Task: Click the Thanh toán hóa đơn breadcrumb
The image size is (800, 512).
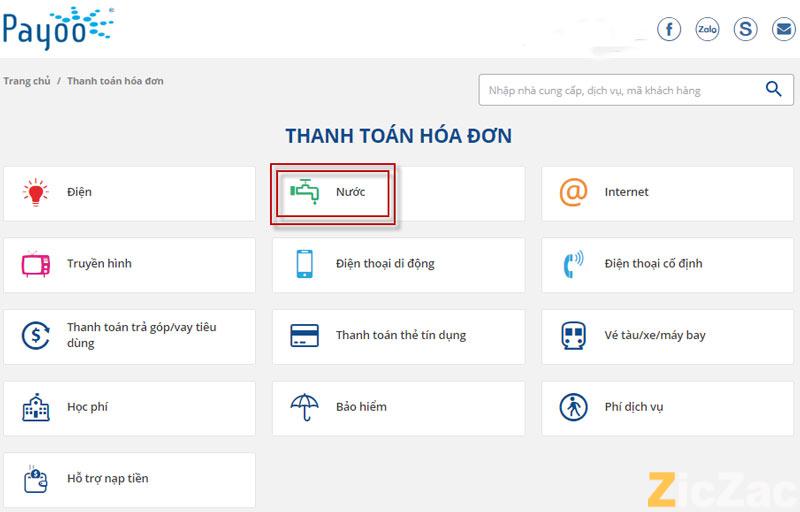Action: tap(115, 81)
